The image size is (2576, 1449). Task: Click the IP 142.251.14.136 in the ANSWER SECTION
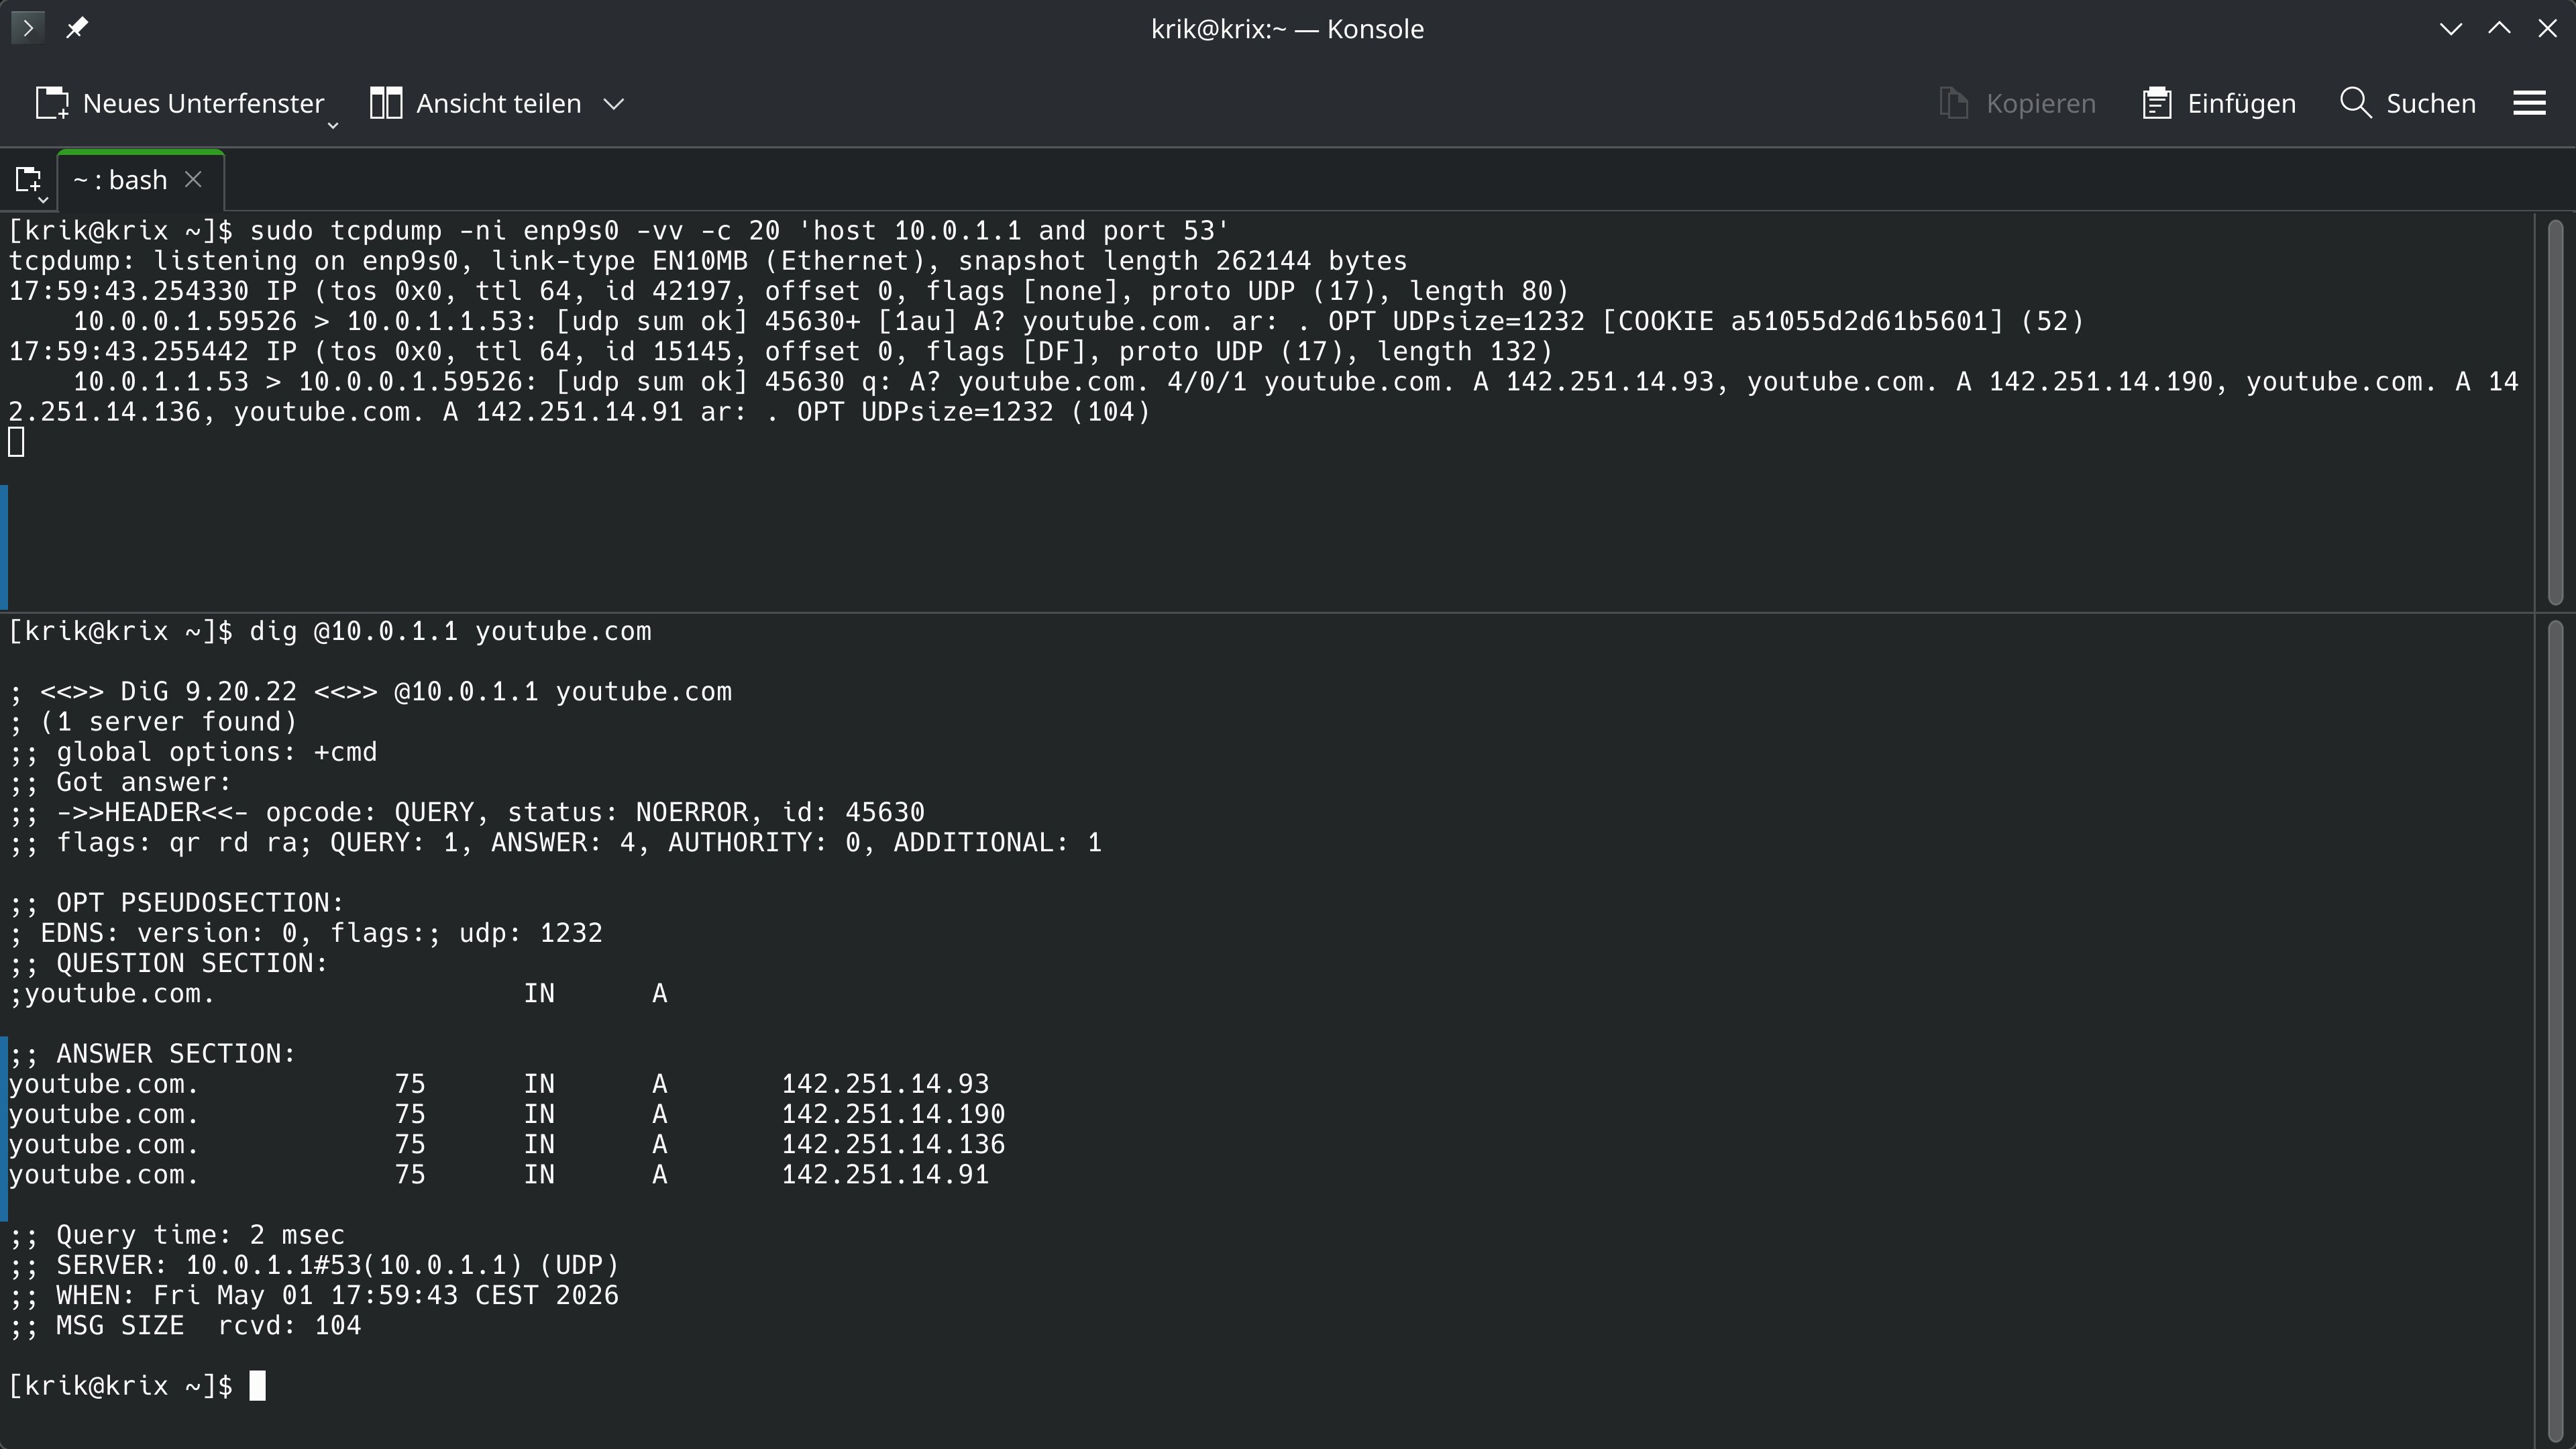point(893,1144)
